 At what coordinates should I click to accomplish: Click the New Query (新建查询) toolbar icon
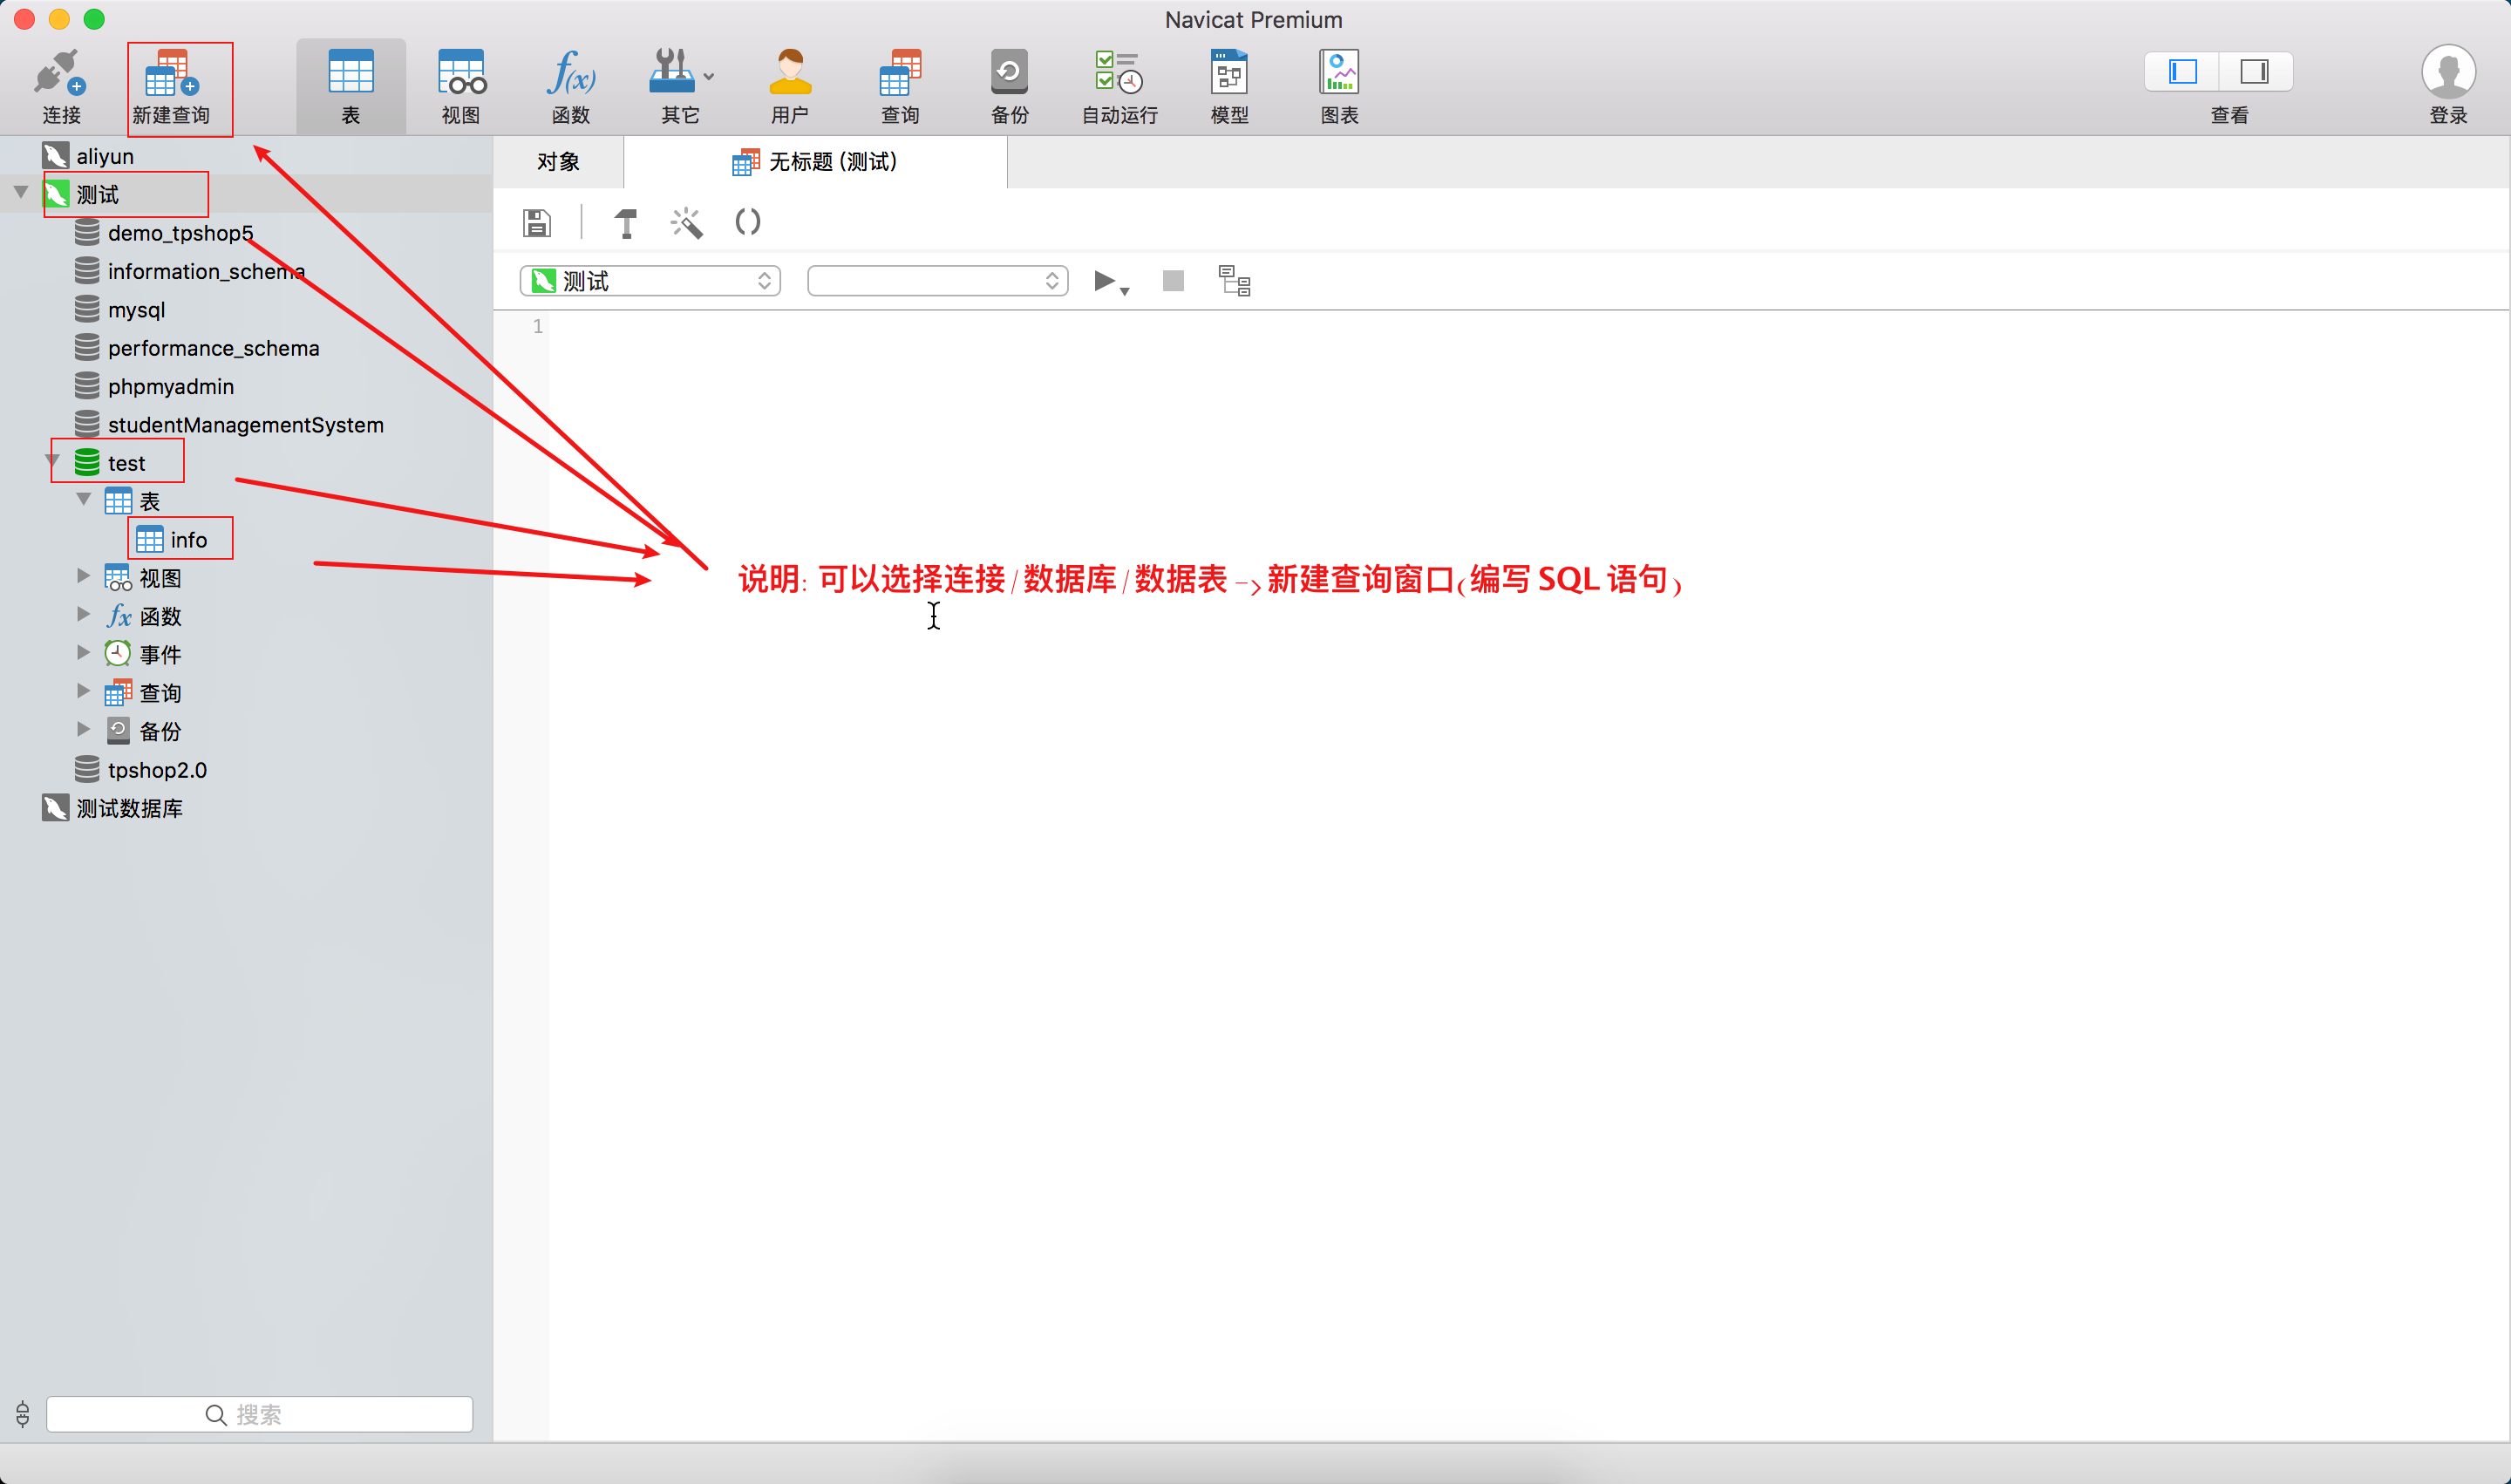[x=171, y=74]
